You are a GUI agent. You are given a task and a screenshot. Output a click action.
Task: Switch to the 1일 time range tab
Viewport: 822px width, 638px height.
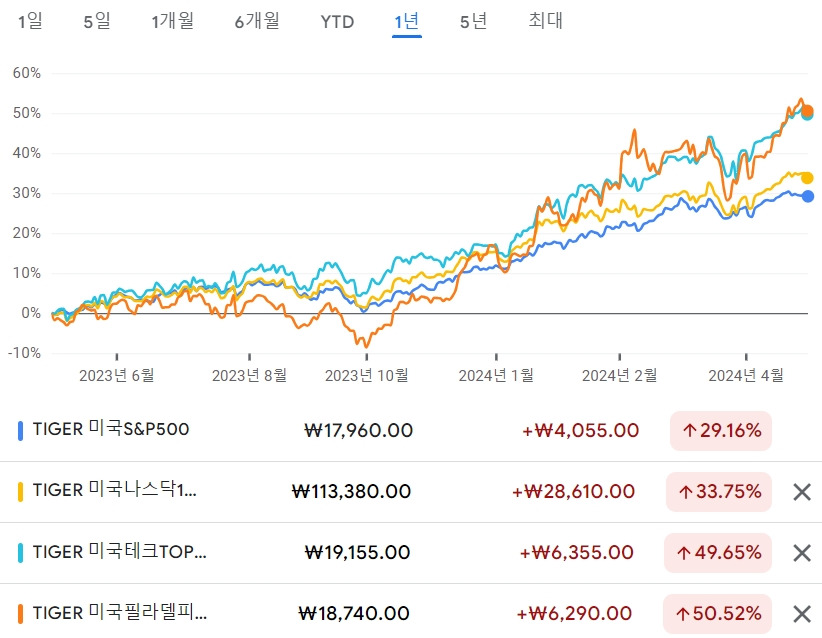click(29, 21)
